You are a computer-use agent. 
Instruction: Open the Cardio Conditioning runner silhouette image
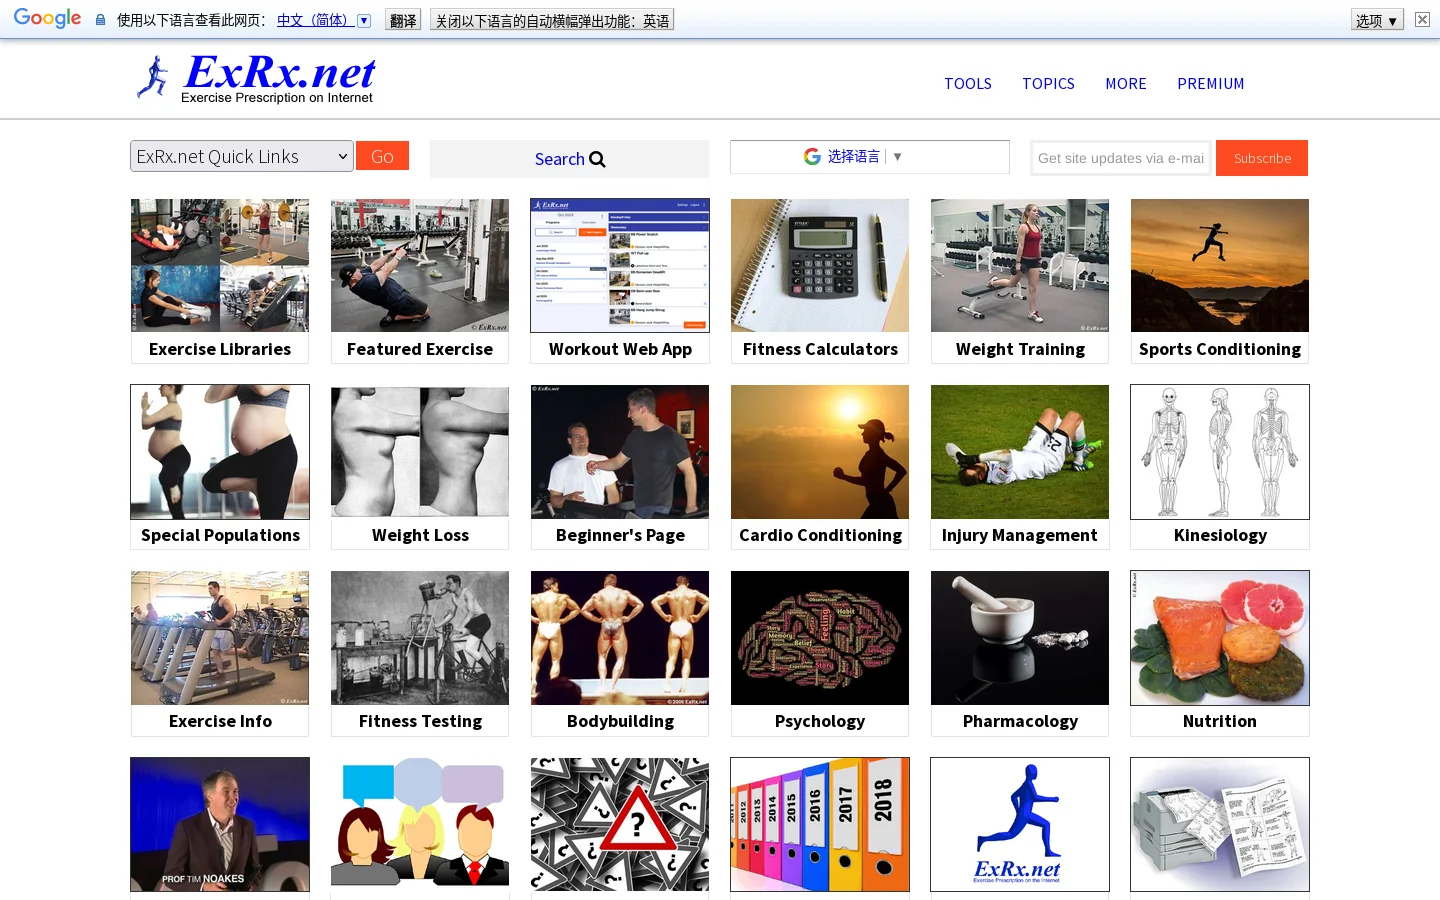point(820,452)
